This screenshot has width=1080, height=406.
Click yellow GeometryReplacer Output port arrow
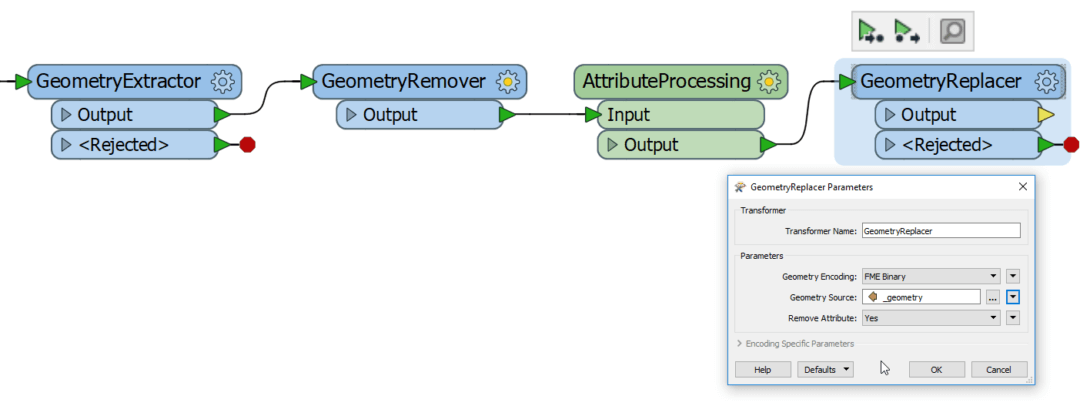(x=1046, y=114)
